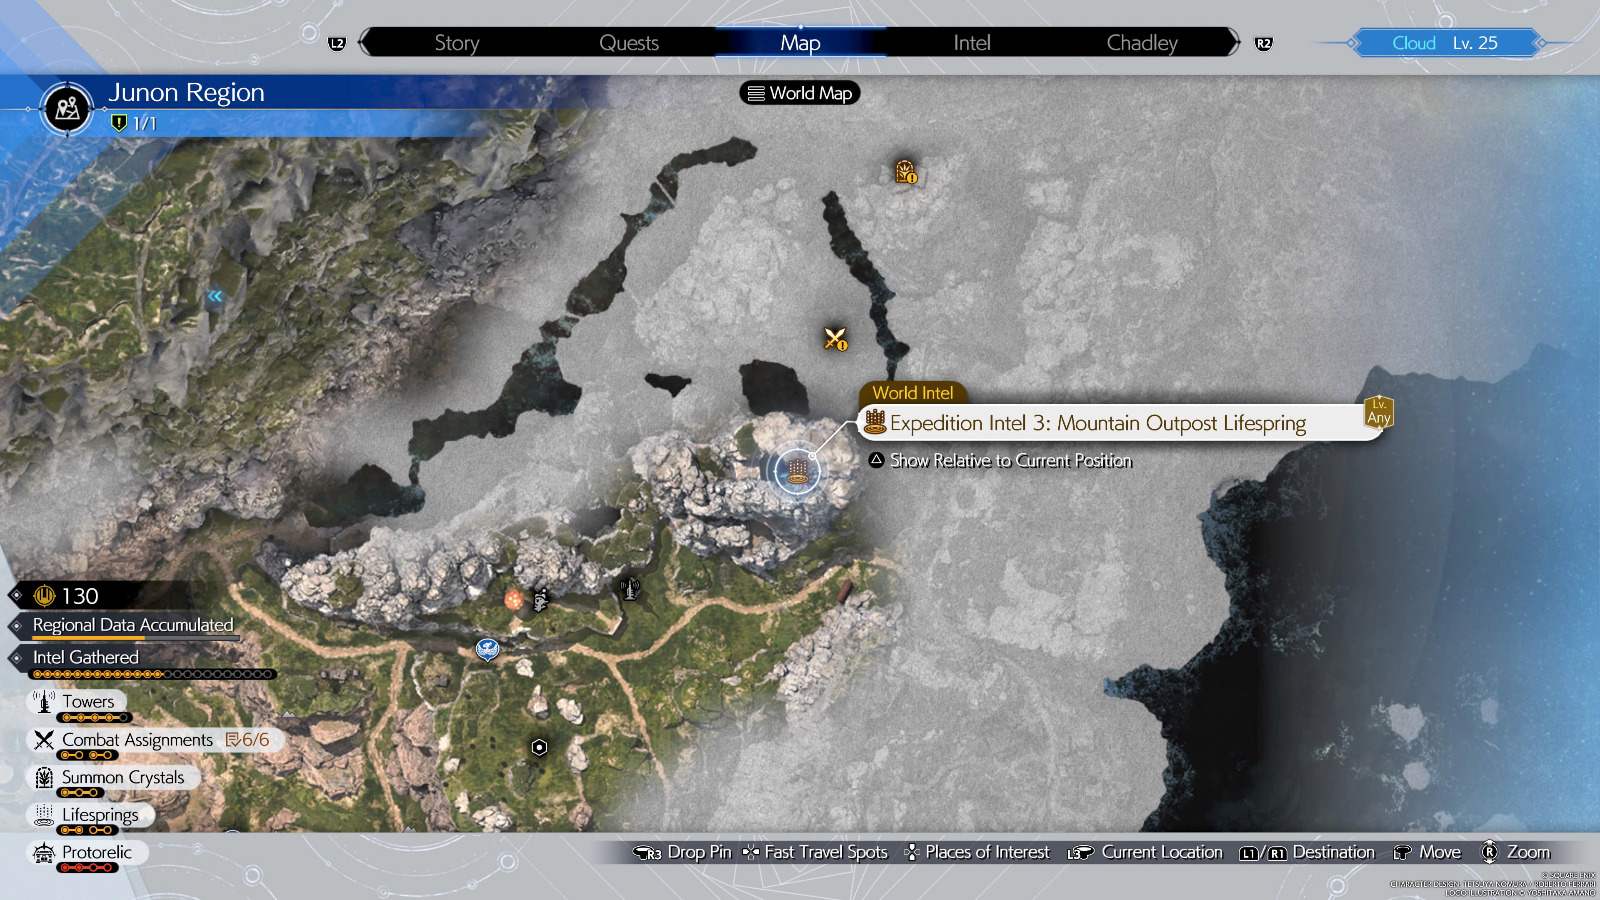Toggle the Protorelic intel filter

(x=96, y=852)
